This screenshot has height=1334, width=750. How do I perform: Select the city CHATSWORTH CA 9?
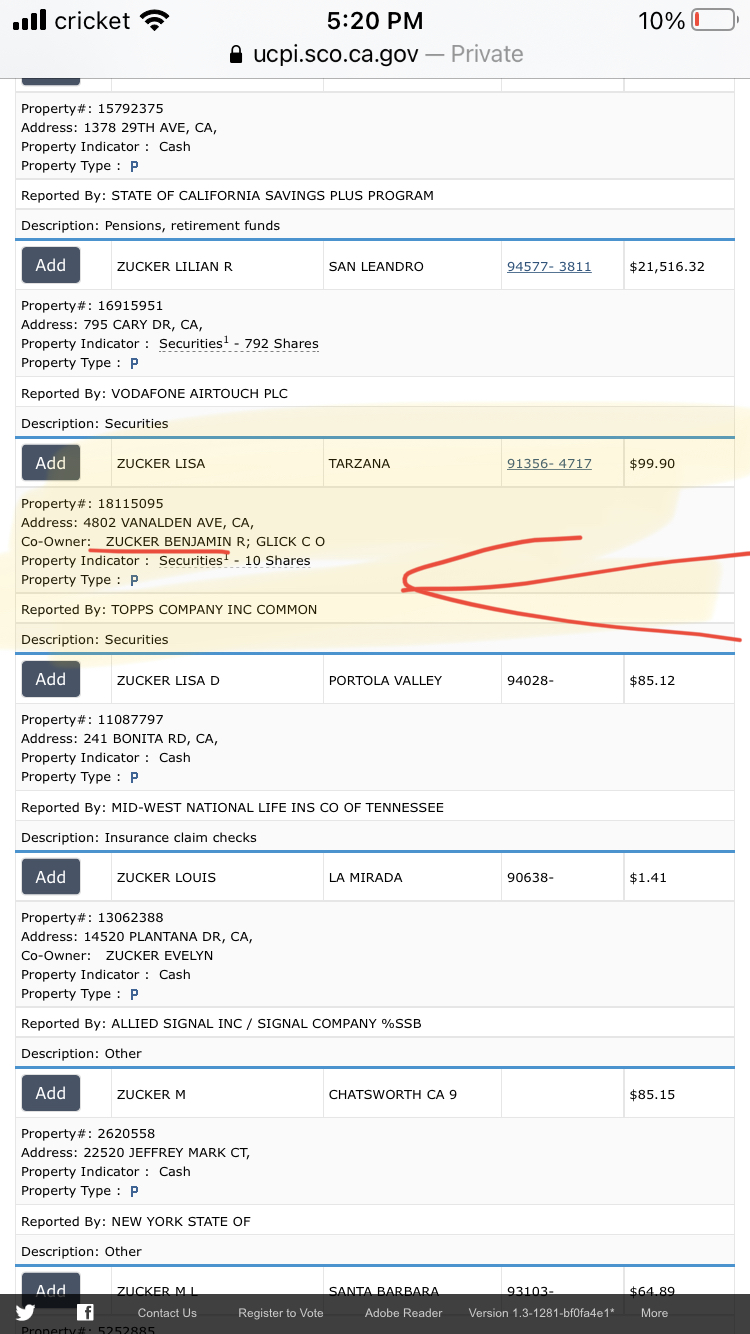(x=393, y=1095)
